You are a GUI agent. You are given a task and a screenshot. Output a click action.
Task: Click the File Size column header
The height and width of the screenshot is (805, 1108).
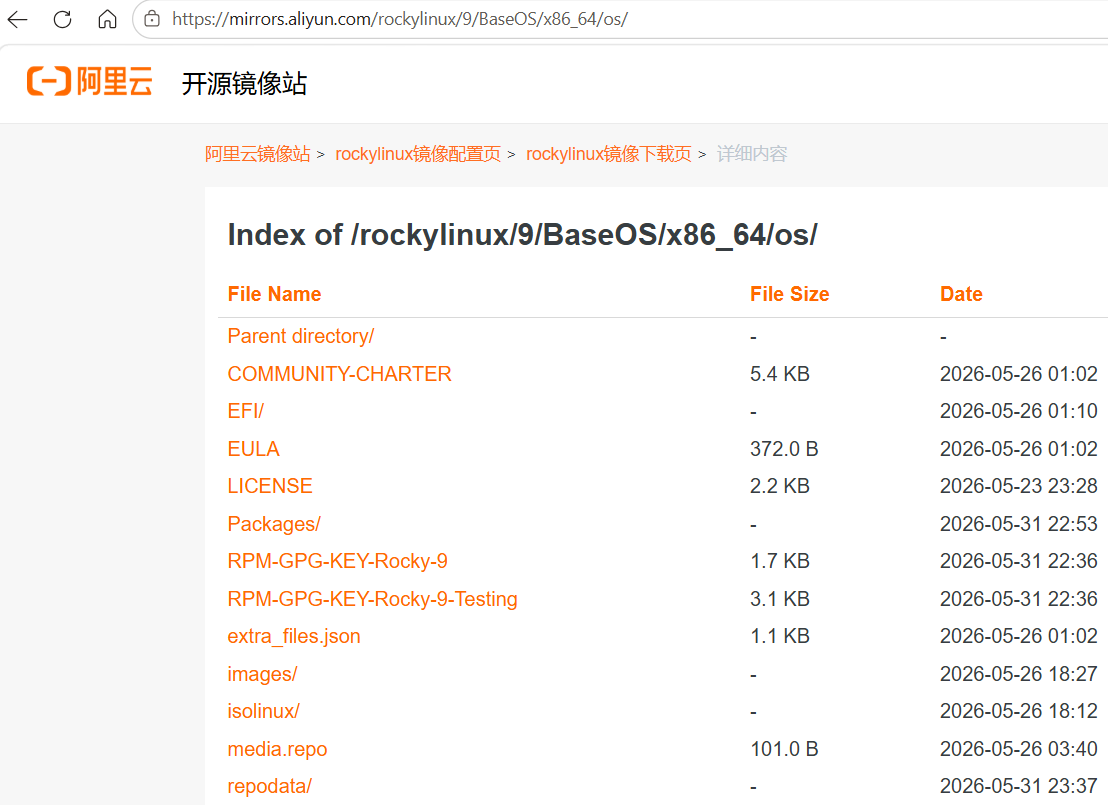pos(789,294)
